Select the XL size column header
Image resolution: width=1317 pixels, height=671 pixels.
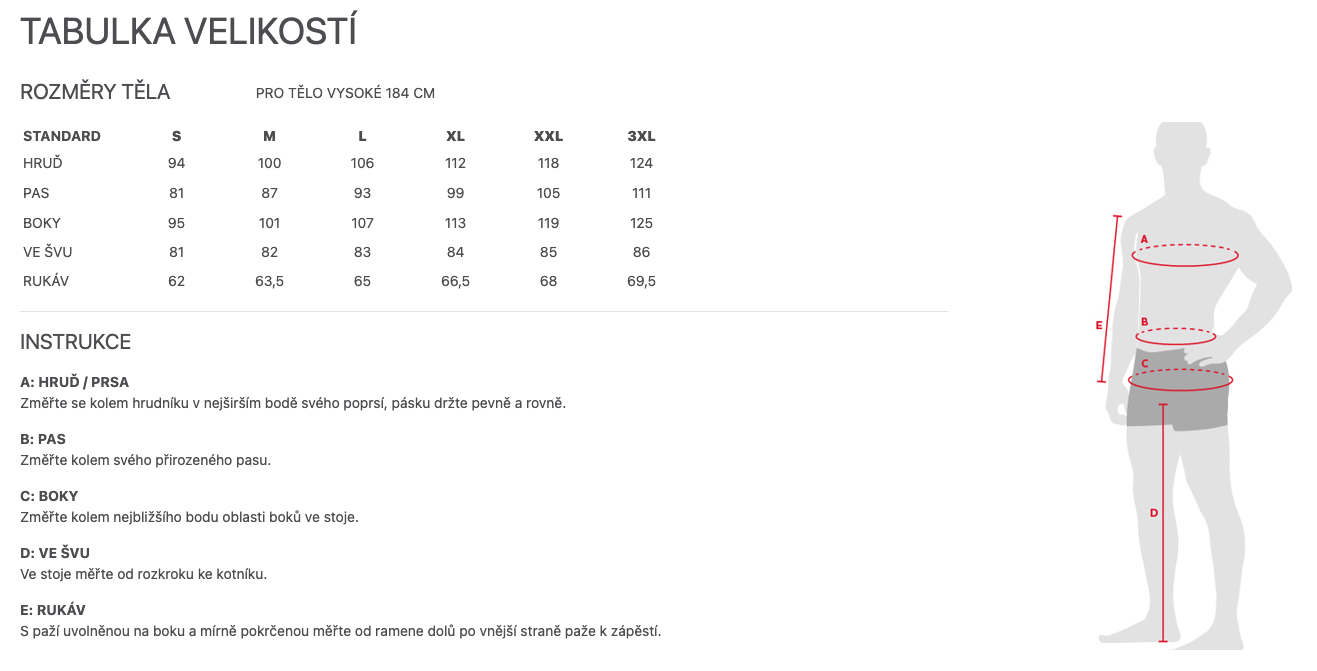[x=455, y=136]
